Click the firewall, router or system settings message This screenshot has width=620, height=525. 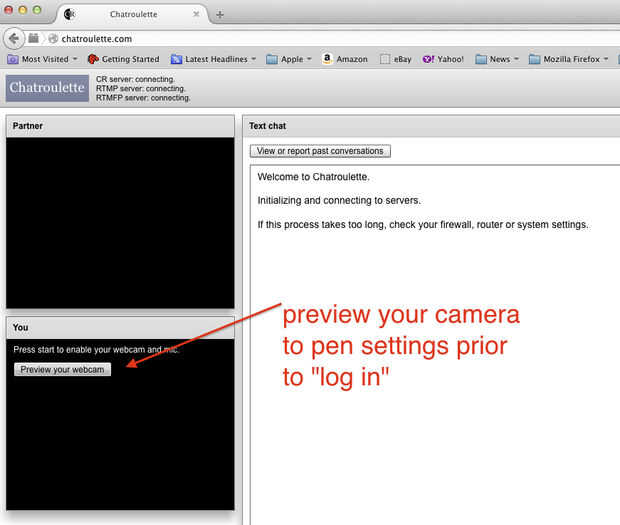click(423, 225)
